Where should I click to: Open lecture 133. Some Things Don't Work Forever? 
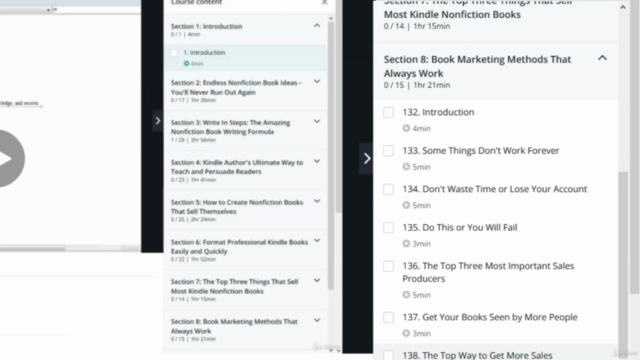pyautogui.click(x=480, y=151)
